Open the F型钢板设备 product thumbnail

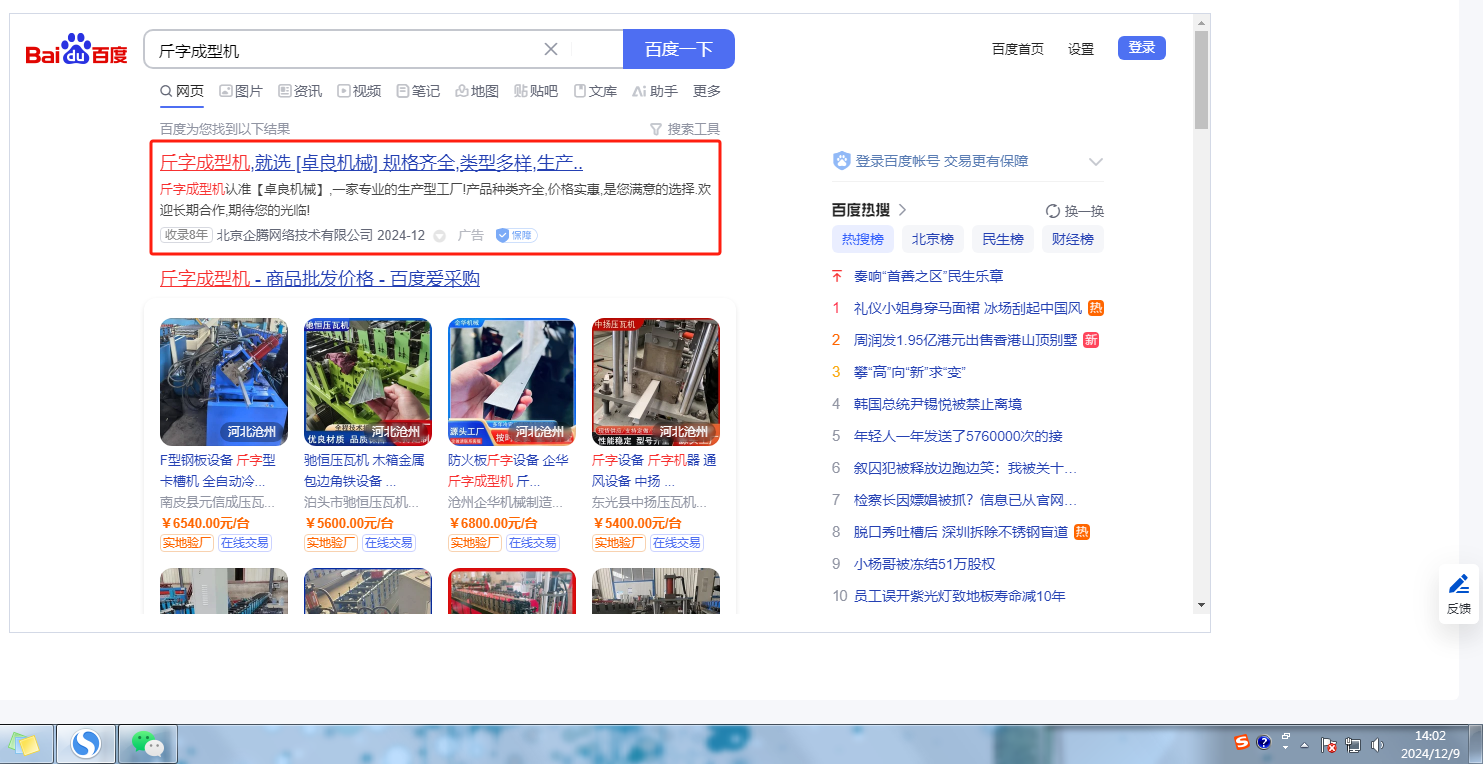[x=224, y=382]
